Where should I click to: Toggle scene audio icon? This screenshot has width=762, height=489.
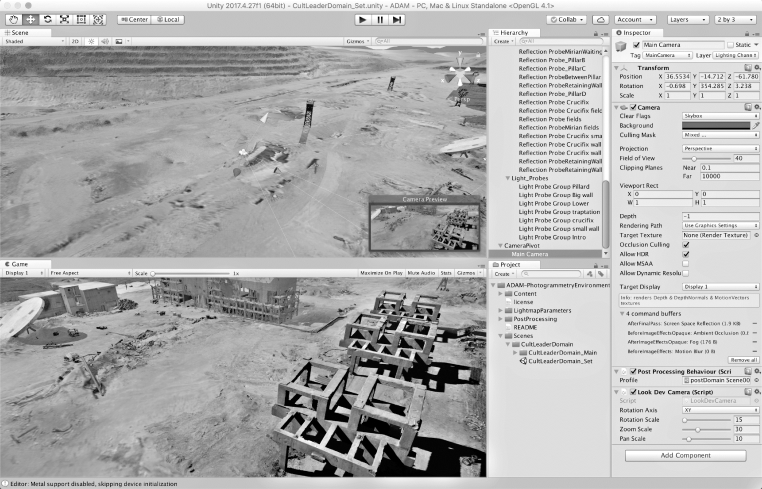point(104,41)
